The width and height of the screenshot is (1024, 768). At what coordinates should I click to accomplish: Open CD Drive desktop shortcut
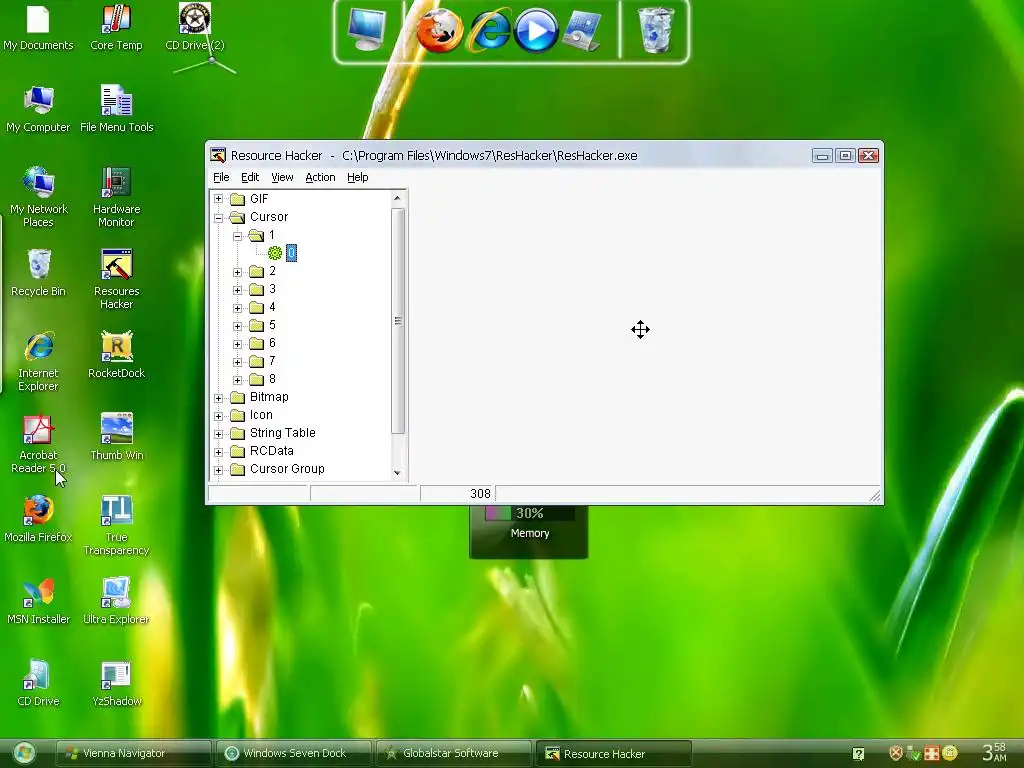pos(38,684)
